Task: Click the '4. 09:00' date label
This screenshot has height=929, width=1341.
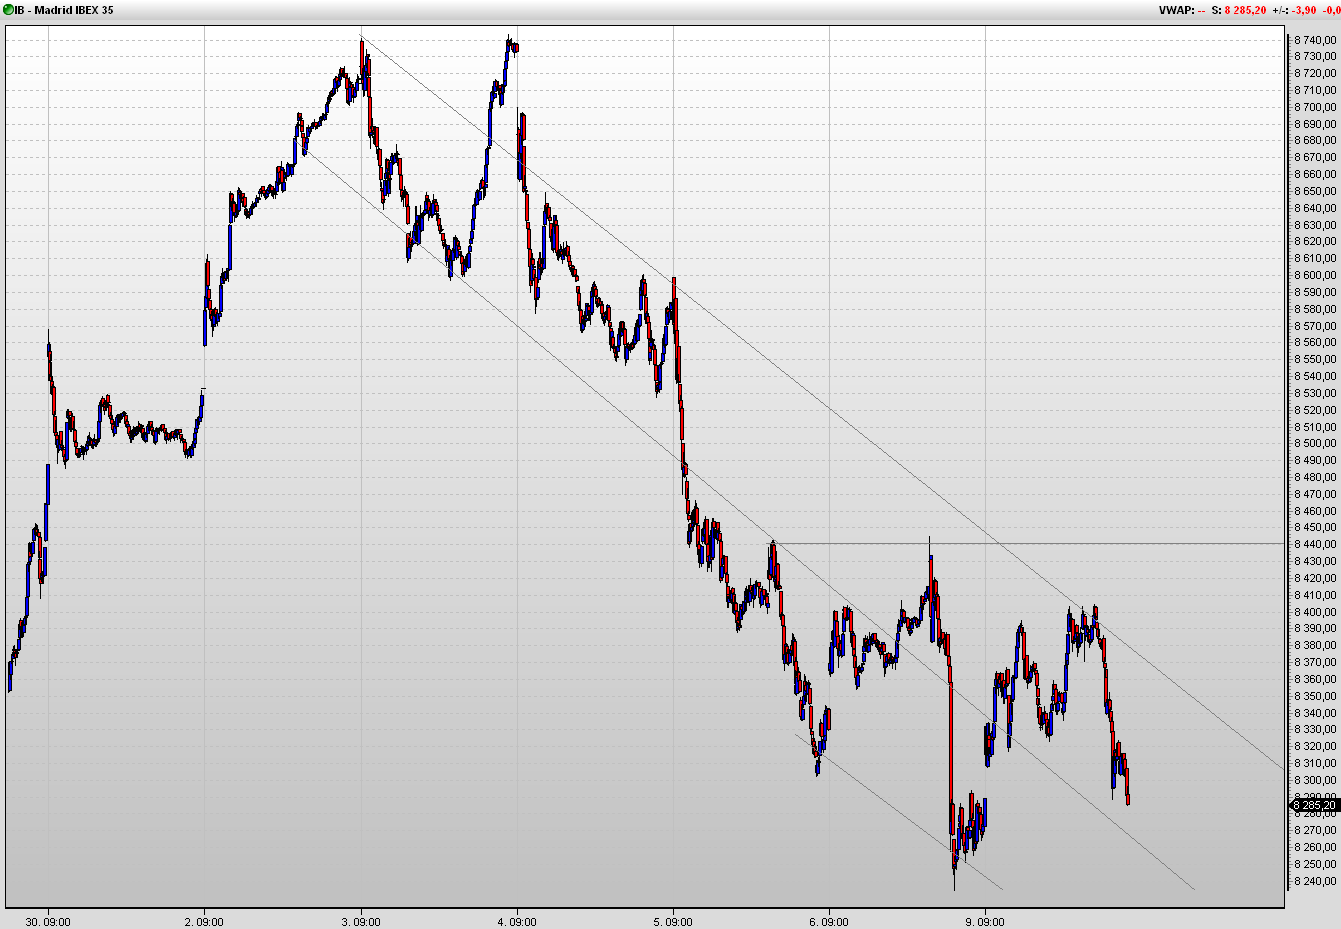Action: [517, 922]
